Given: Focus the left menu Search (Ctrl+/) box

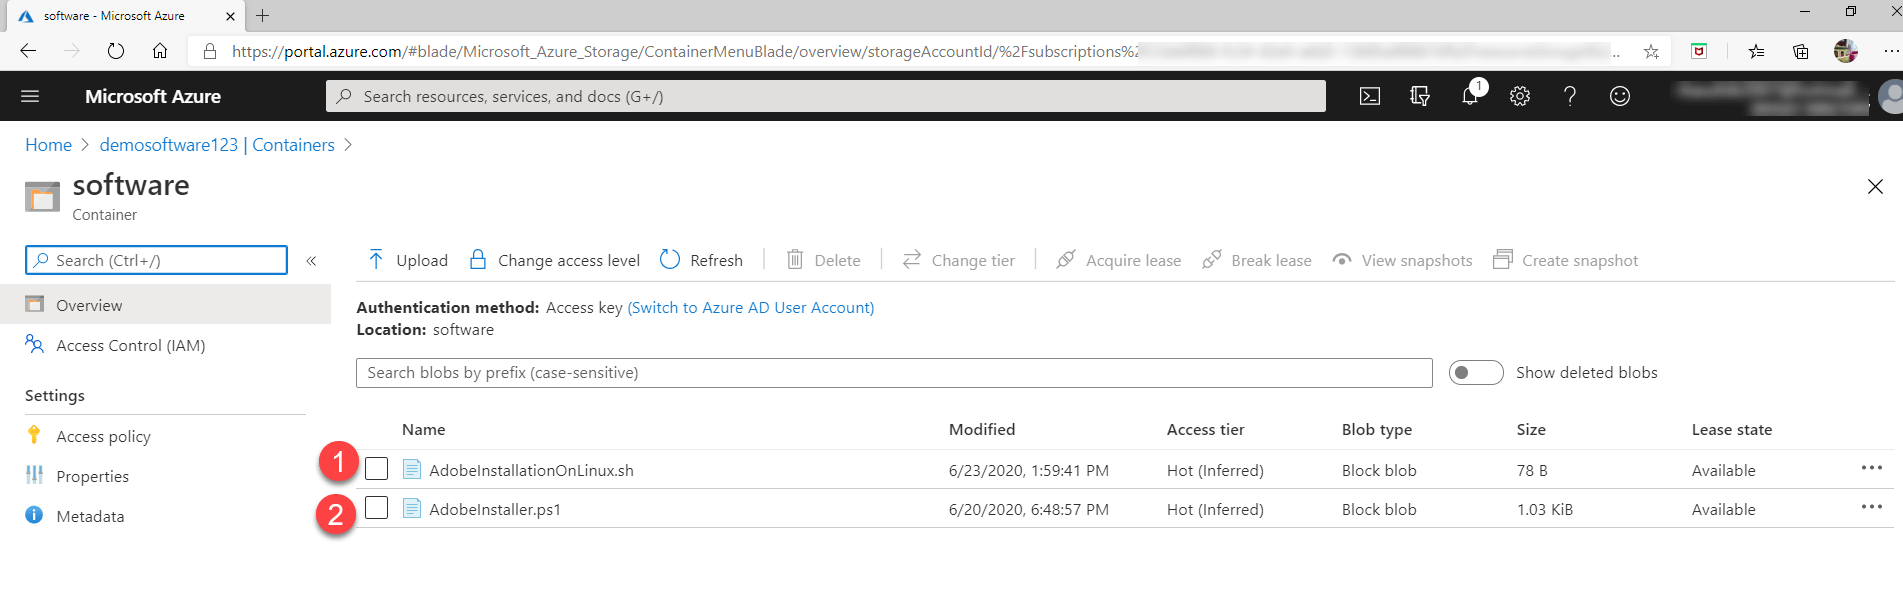Looking at the screenshot, I should (x=156, y=260).
